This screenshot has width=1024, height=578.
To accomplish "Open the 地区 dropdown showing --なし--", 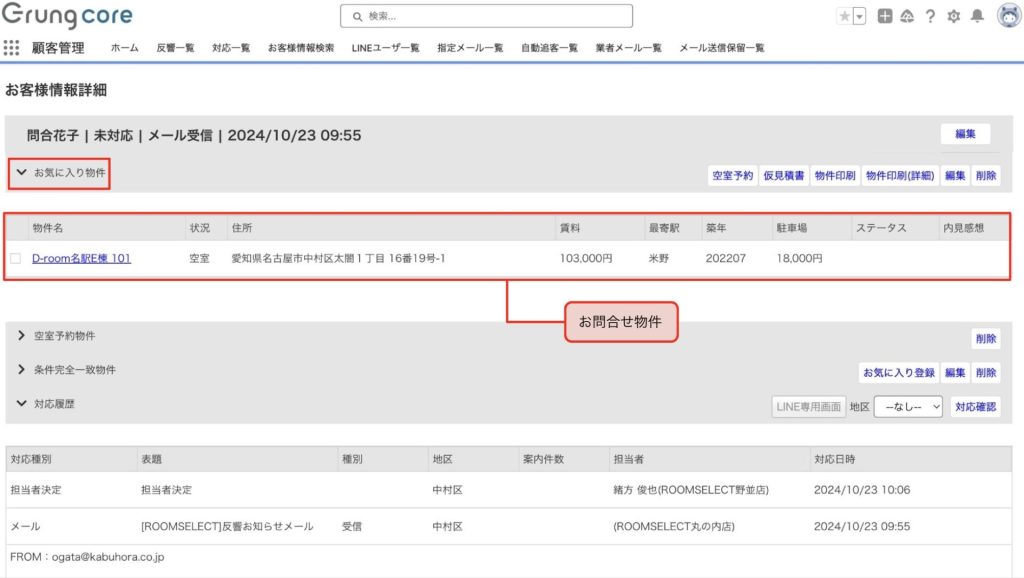I will point(908,407).
